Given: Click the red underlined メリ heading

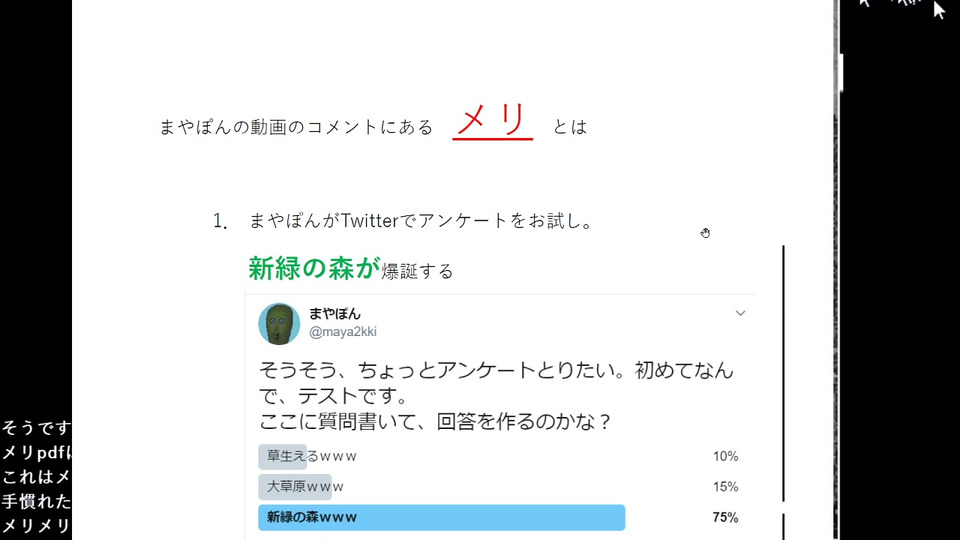Looking at the screenshot, I should tap(492, 120).
